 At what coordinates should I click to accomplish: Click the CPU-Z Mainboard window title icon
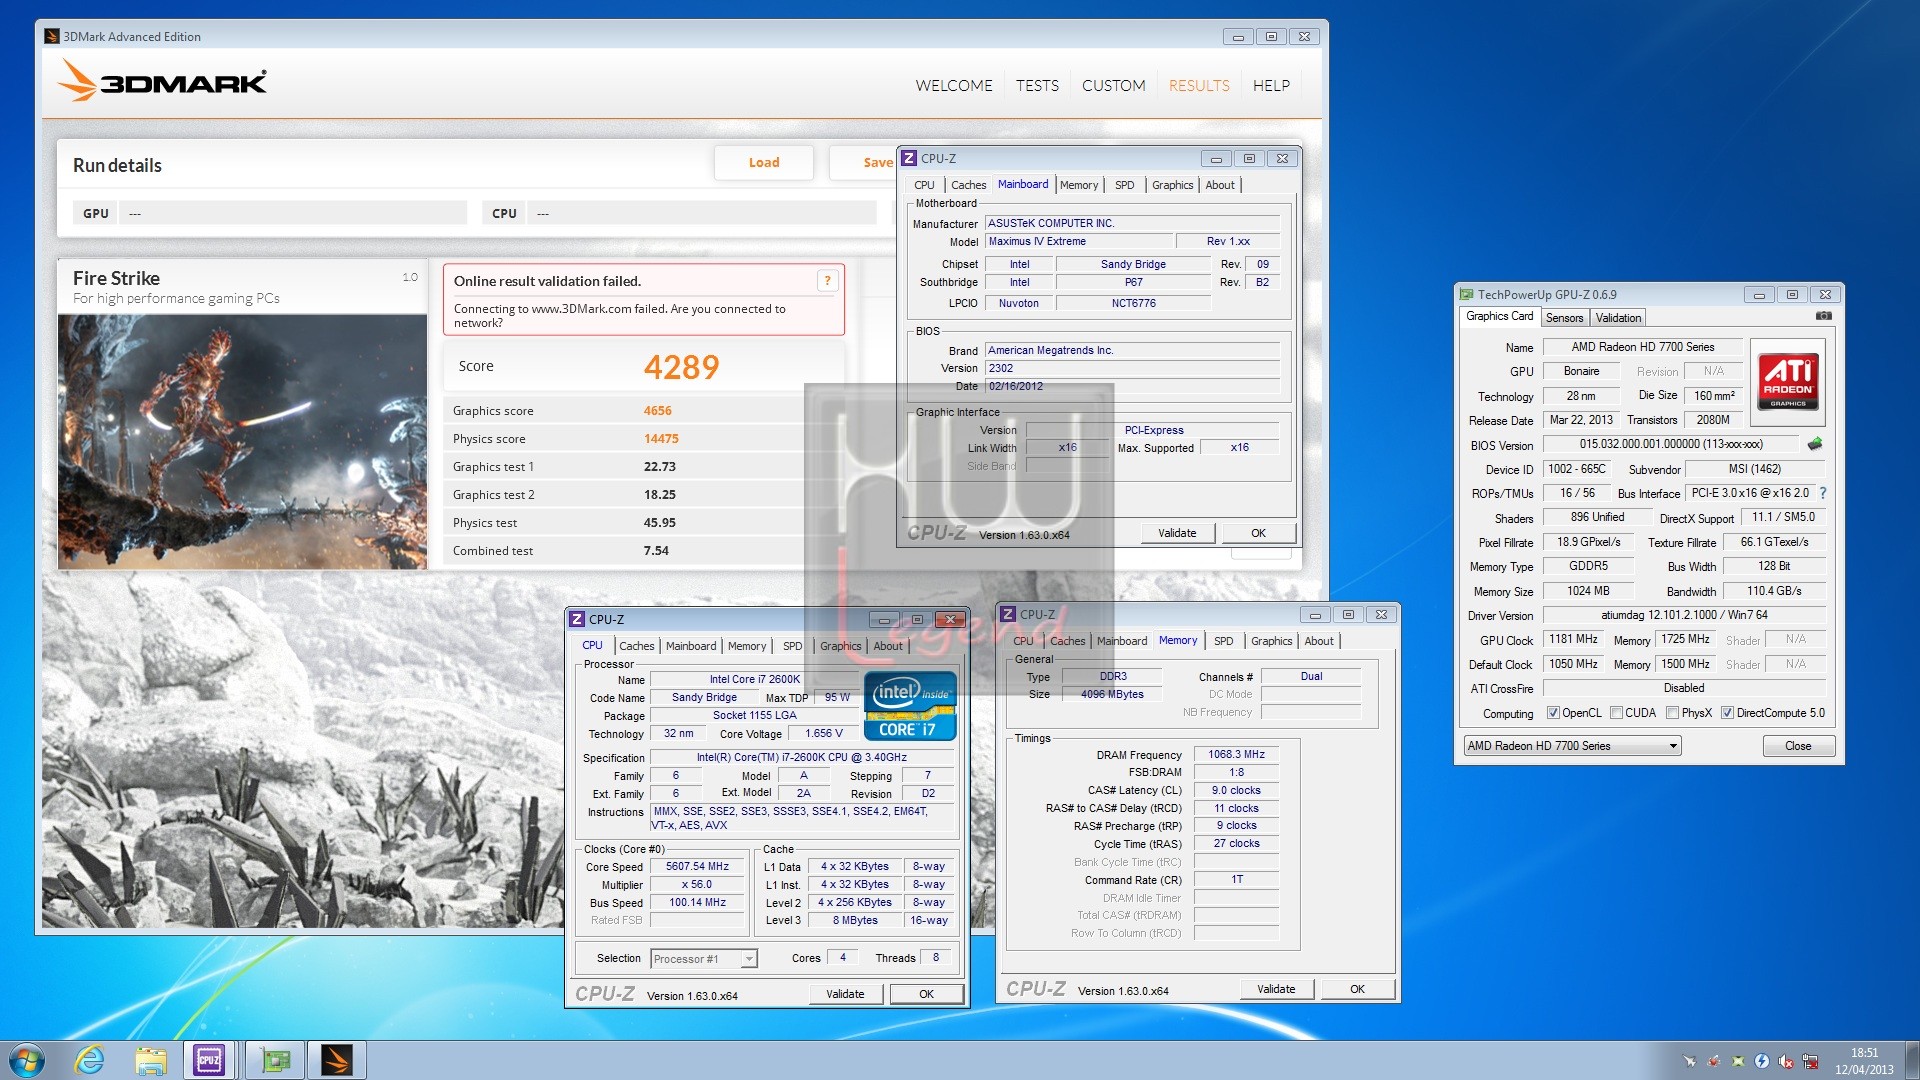pos(909,158)
